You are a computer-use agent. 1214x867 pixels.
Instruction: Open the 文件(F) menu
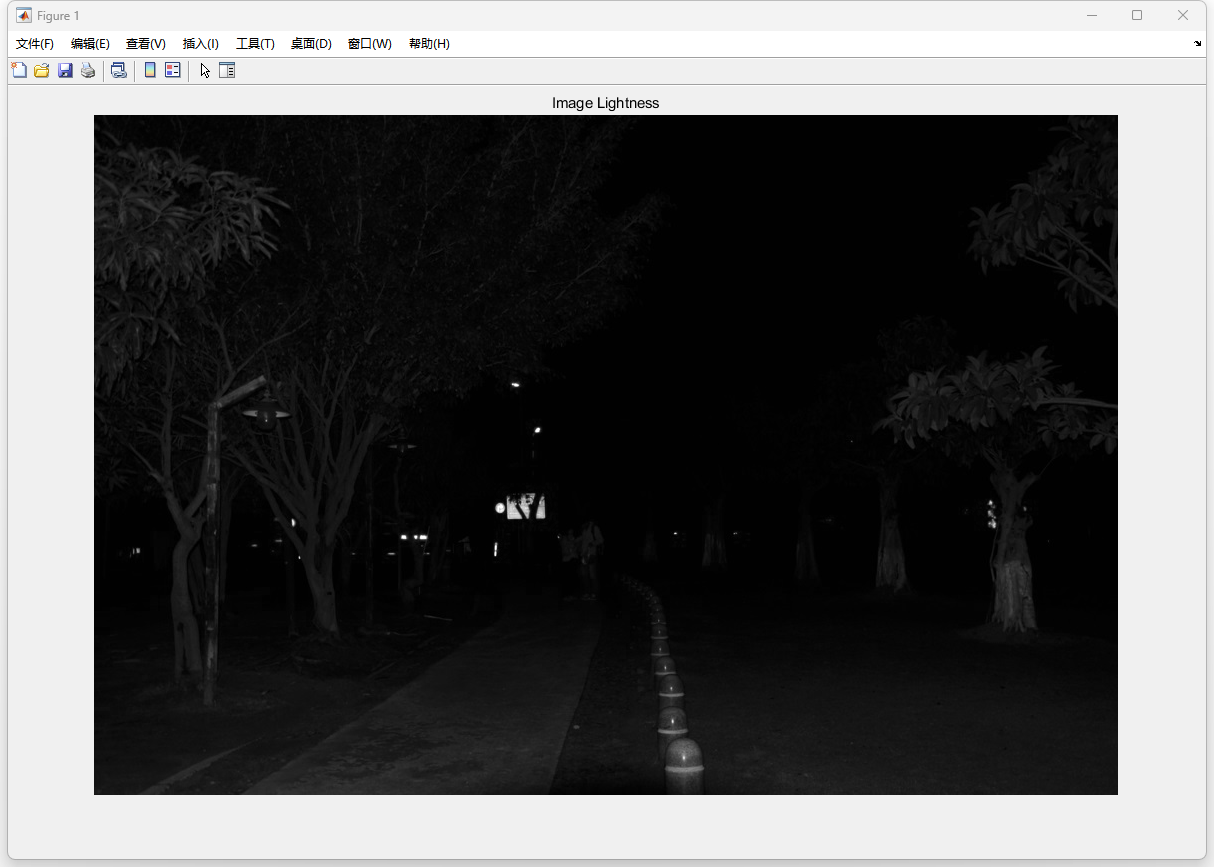35,44
